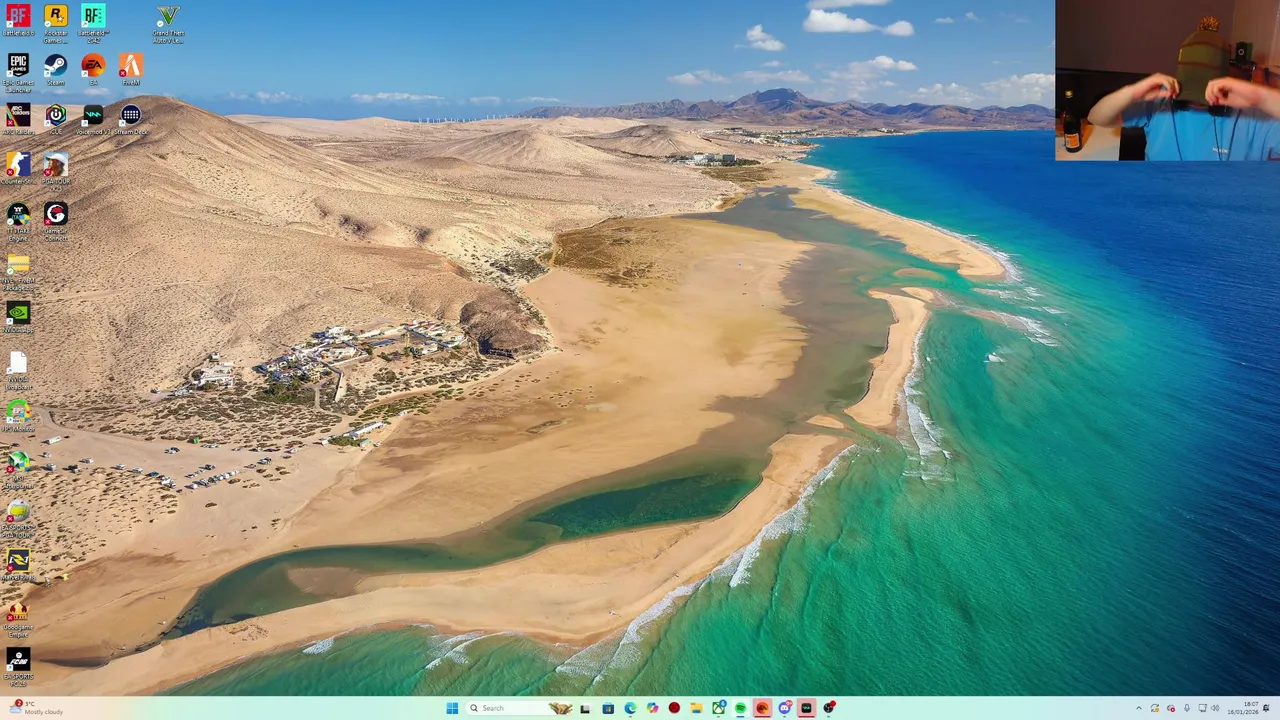Click the Voicemod V3 desktop icon
This screenshot has height=720, width=1280.
(x=93, y=119)
